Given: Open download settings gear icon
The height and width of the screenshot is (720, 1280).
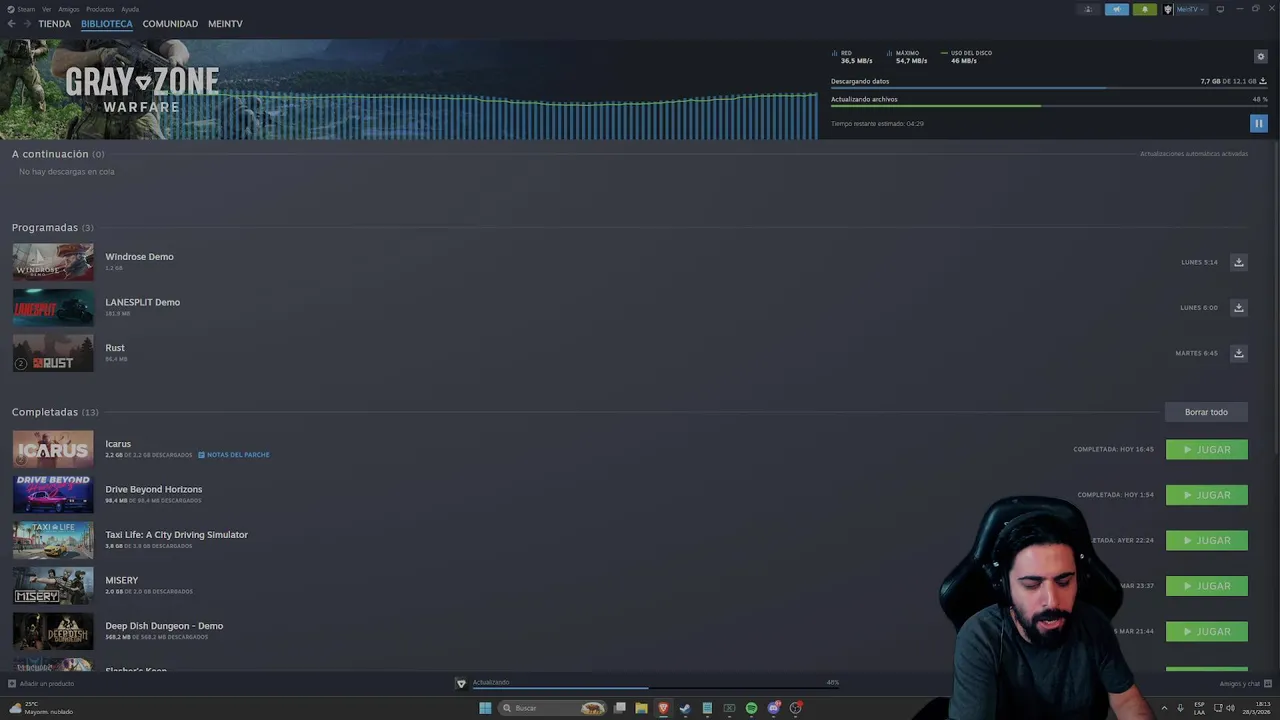Looking at the screenshot, I should 1260,56.
